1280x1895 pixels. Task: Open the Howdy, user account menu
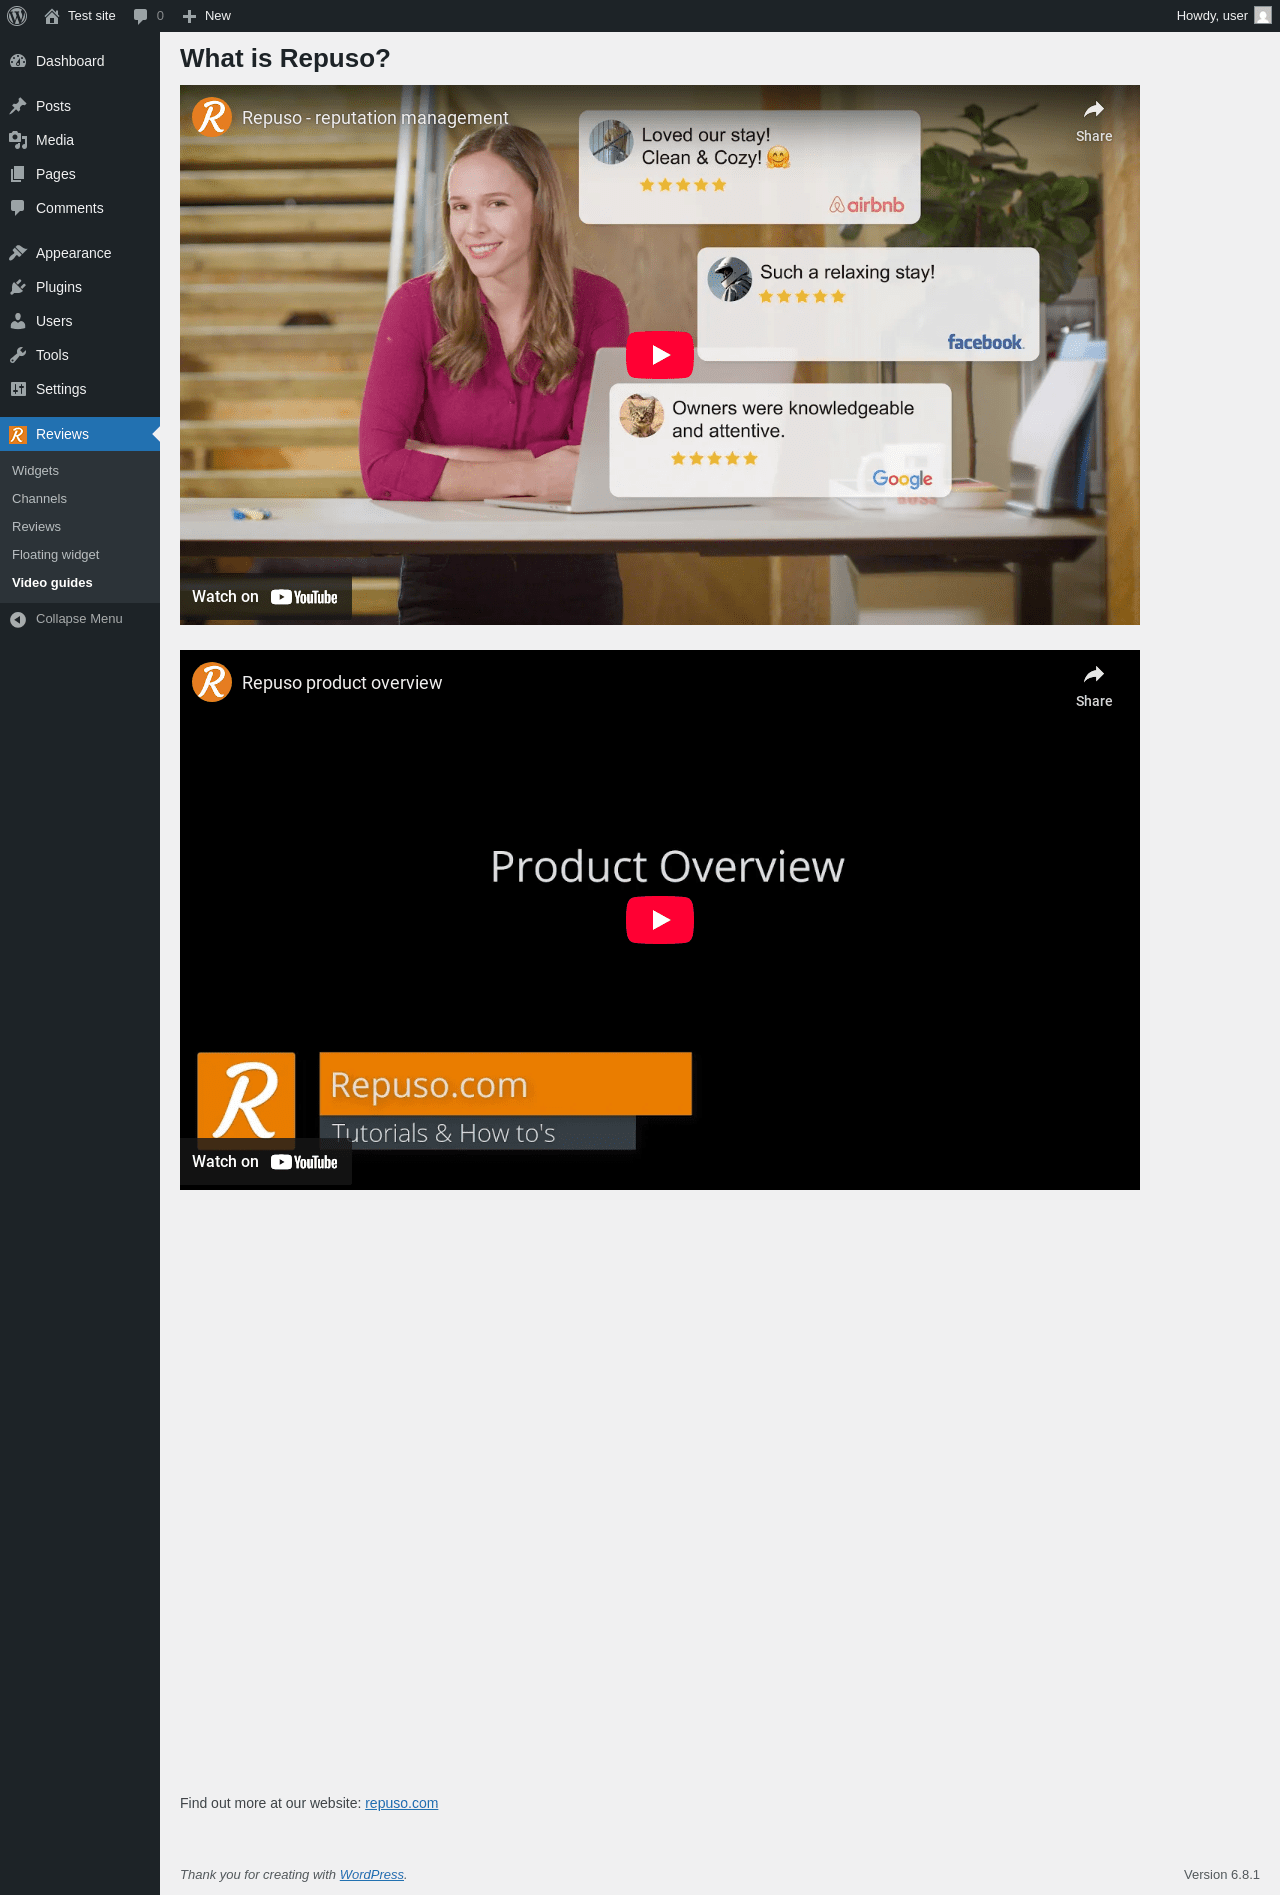coord(1223,16)
